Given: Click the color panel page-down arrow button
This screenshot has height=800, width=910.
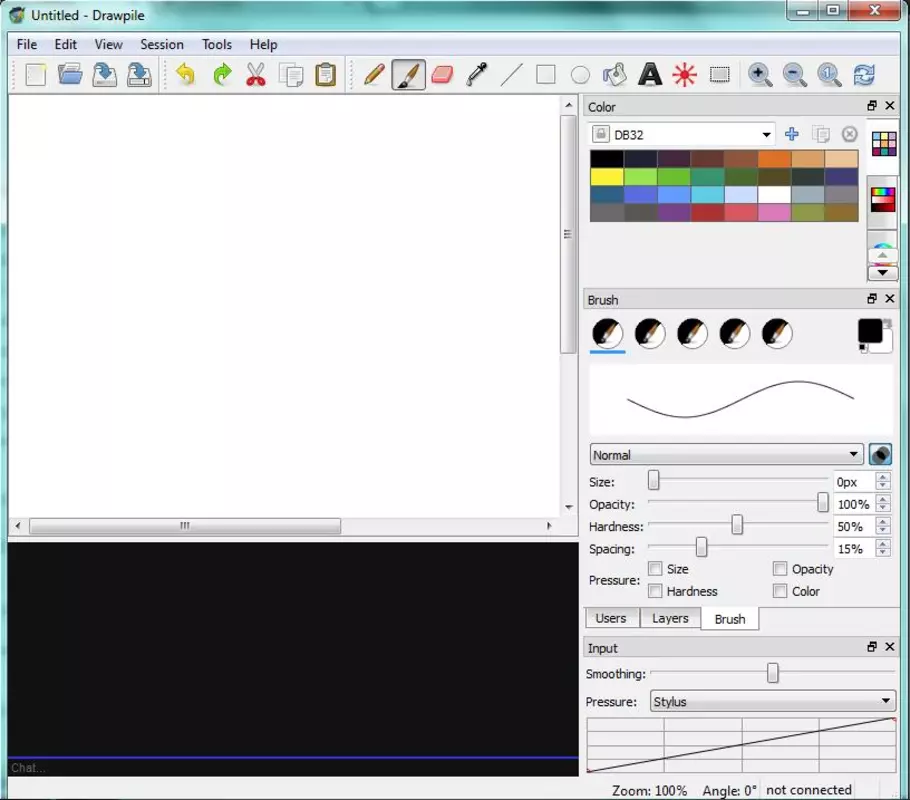Looking at the screenshot, I should [x=883, y=272].
